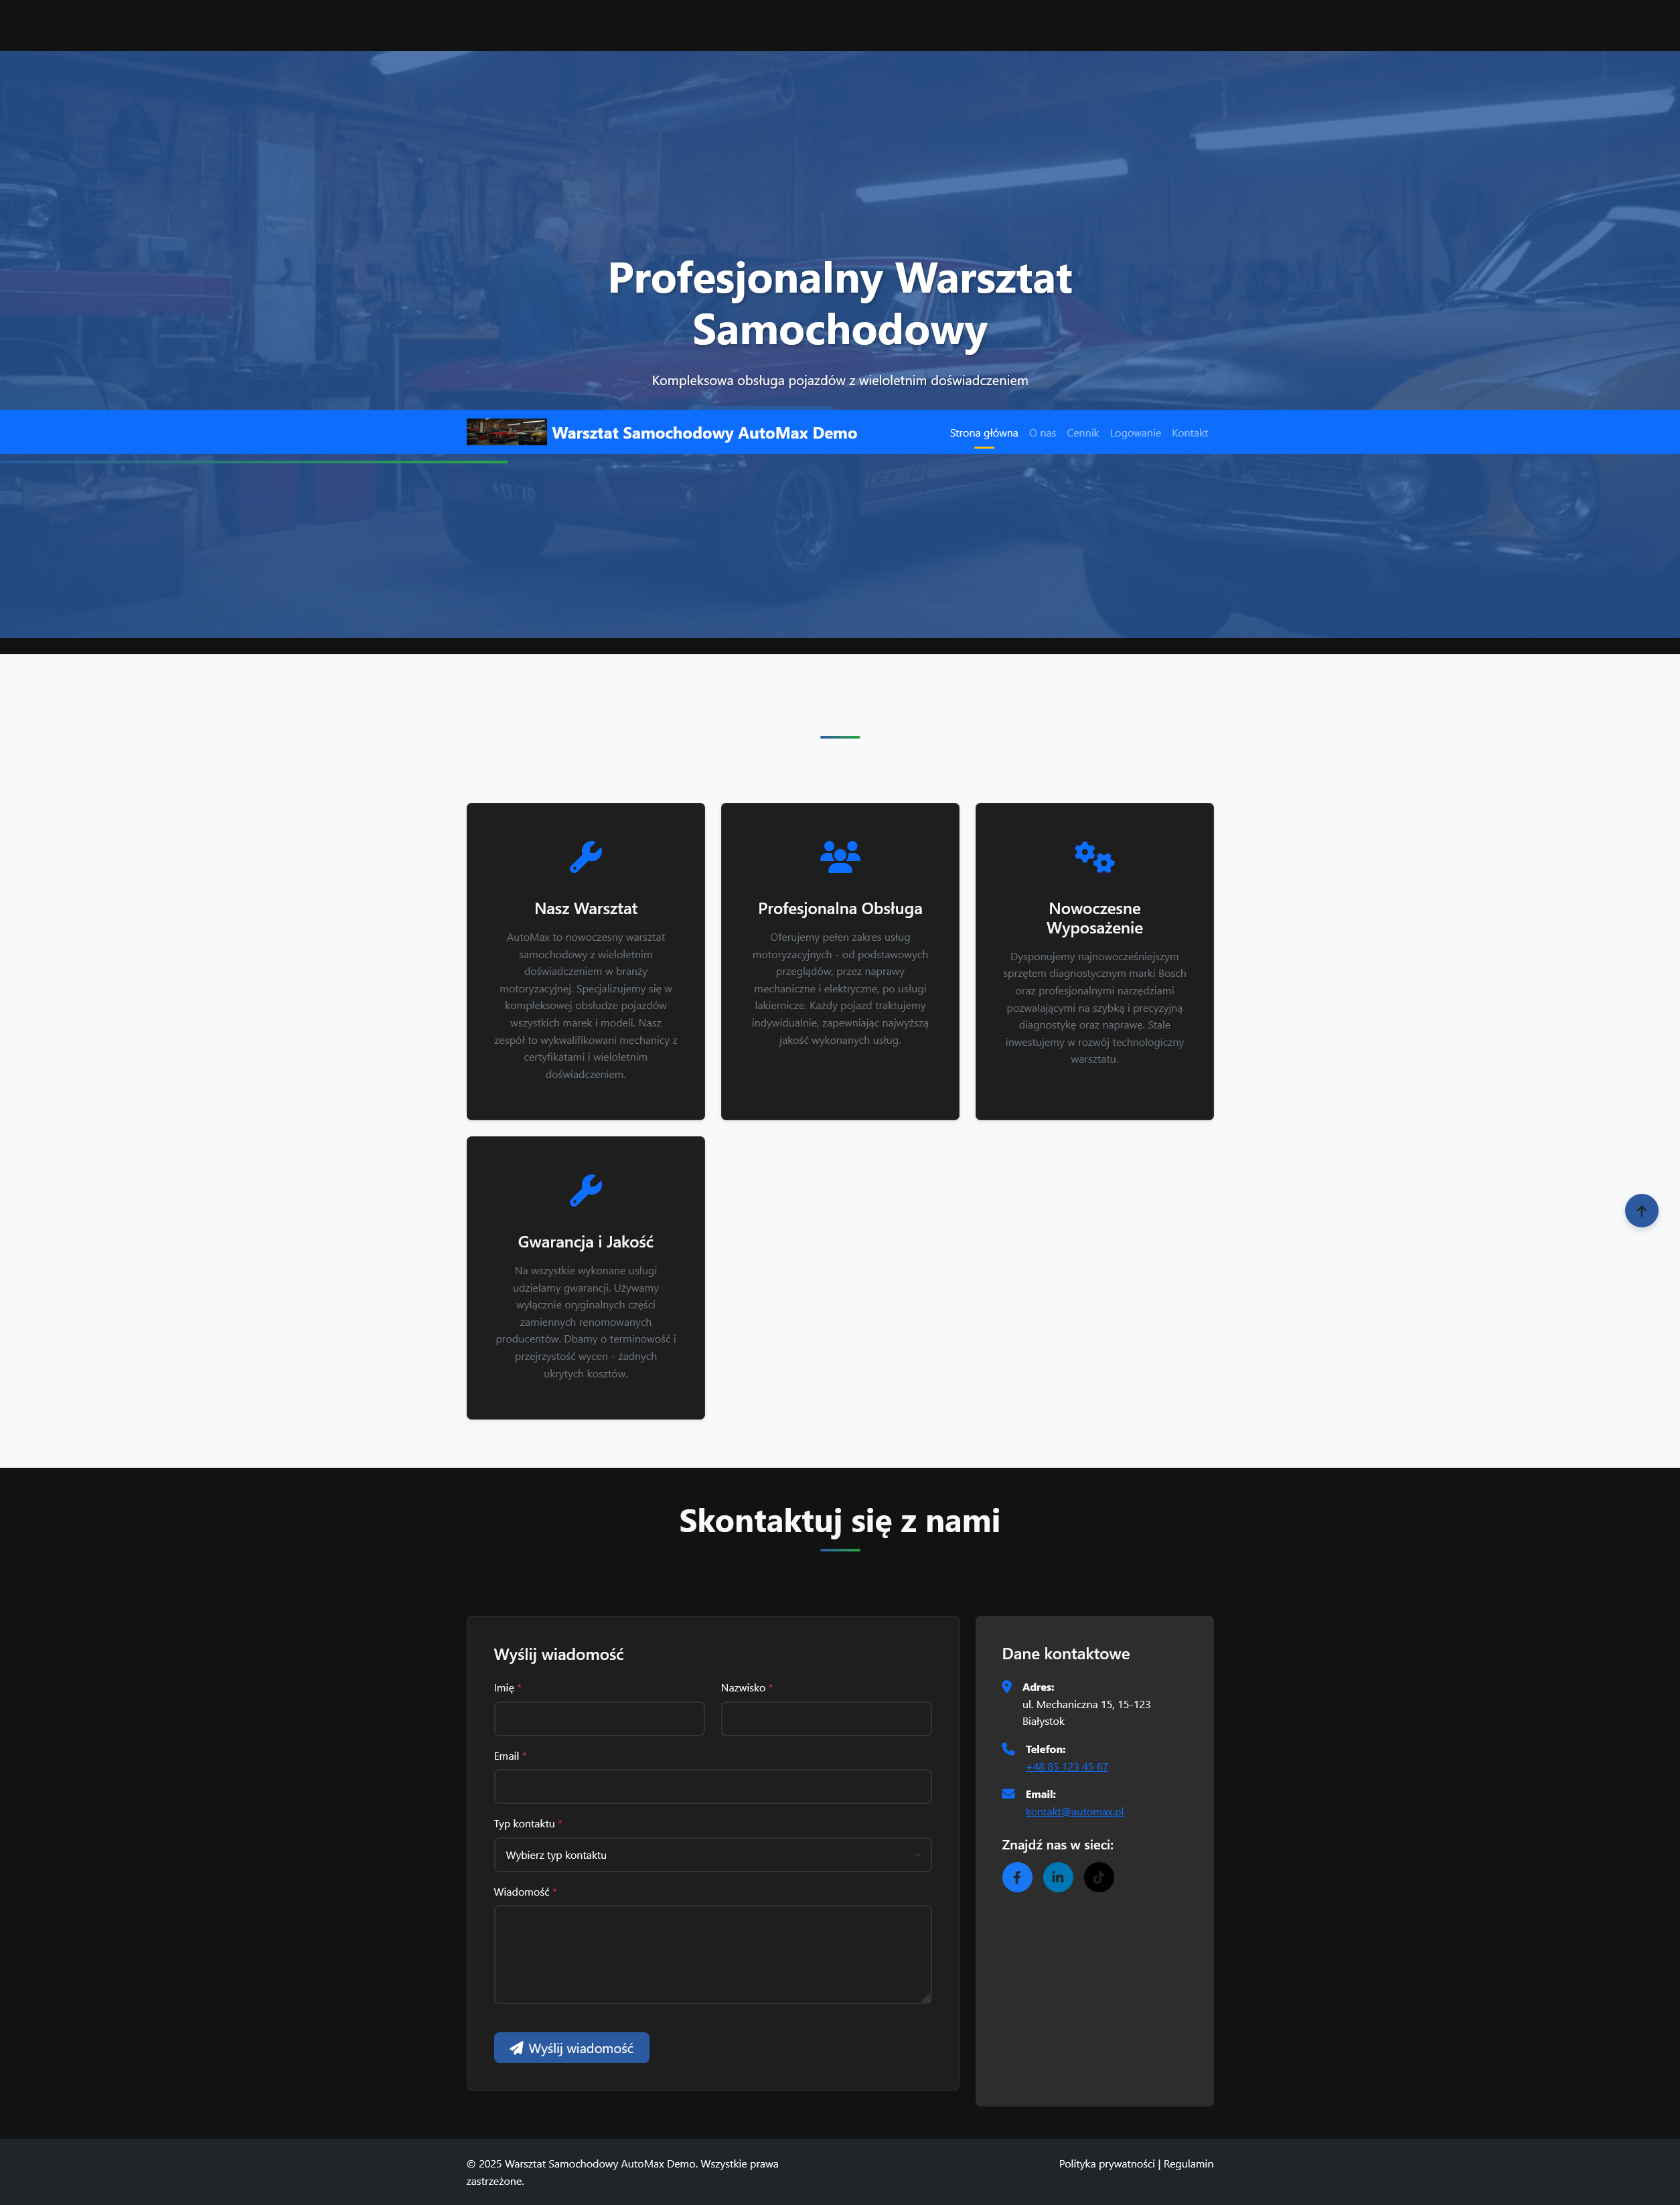
Task: Click the phone number link
Action: pos(1066,1767)
